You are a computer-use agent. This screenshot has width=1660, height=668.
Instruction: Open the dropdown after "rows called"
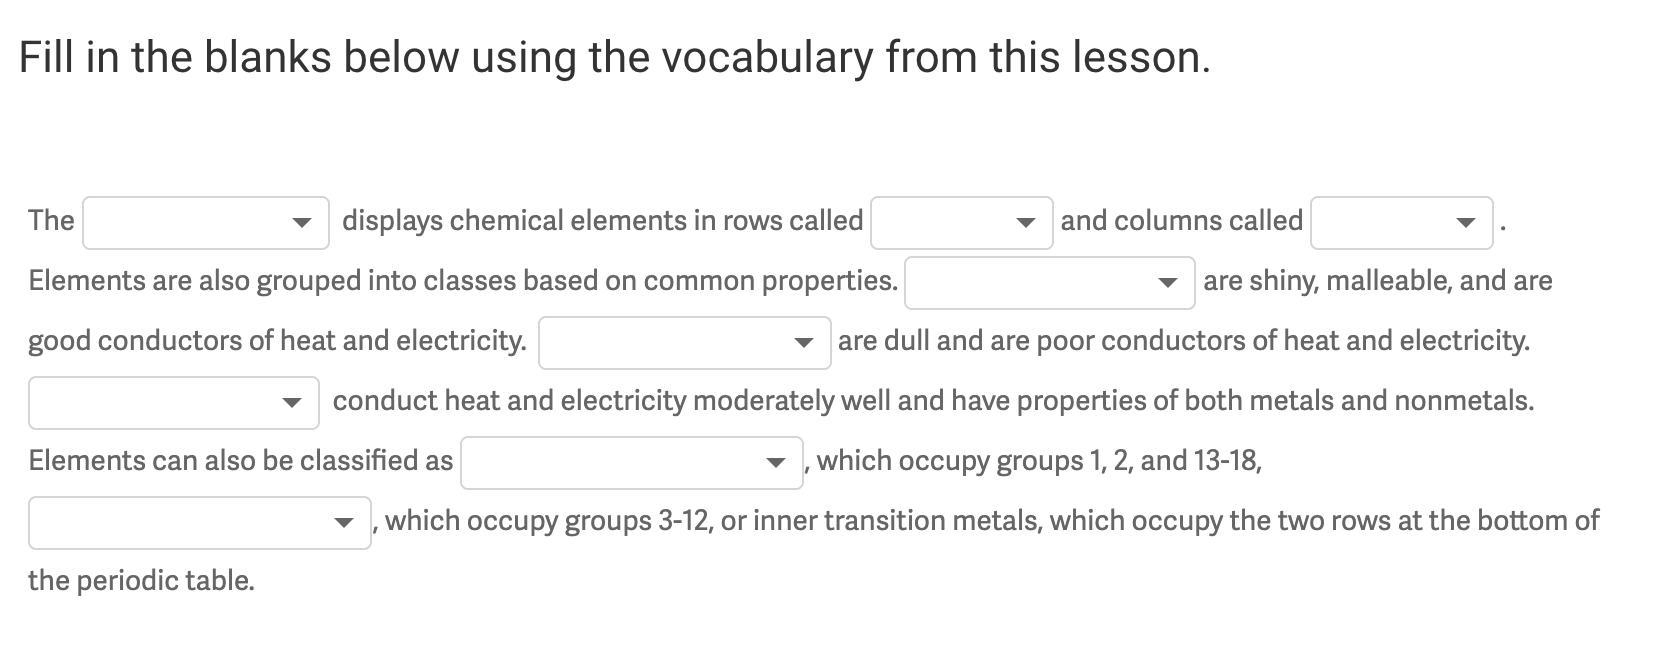coord(962,223)
